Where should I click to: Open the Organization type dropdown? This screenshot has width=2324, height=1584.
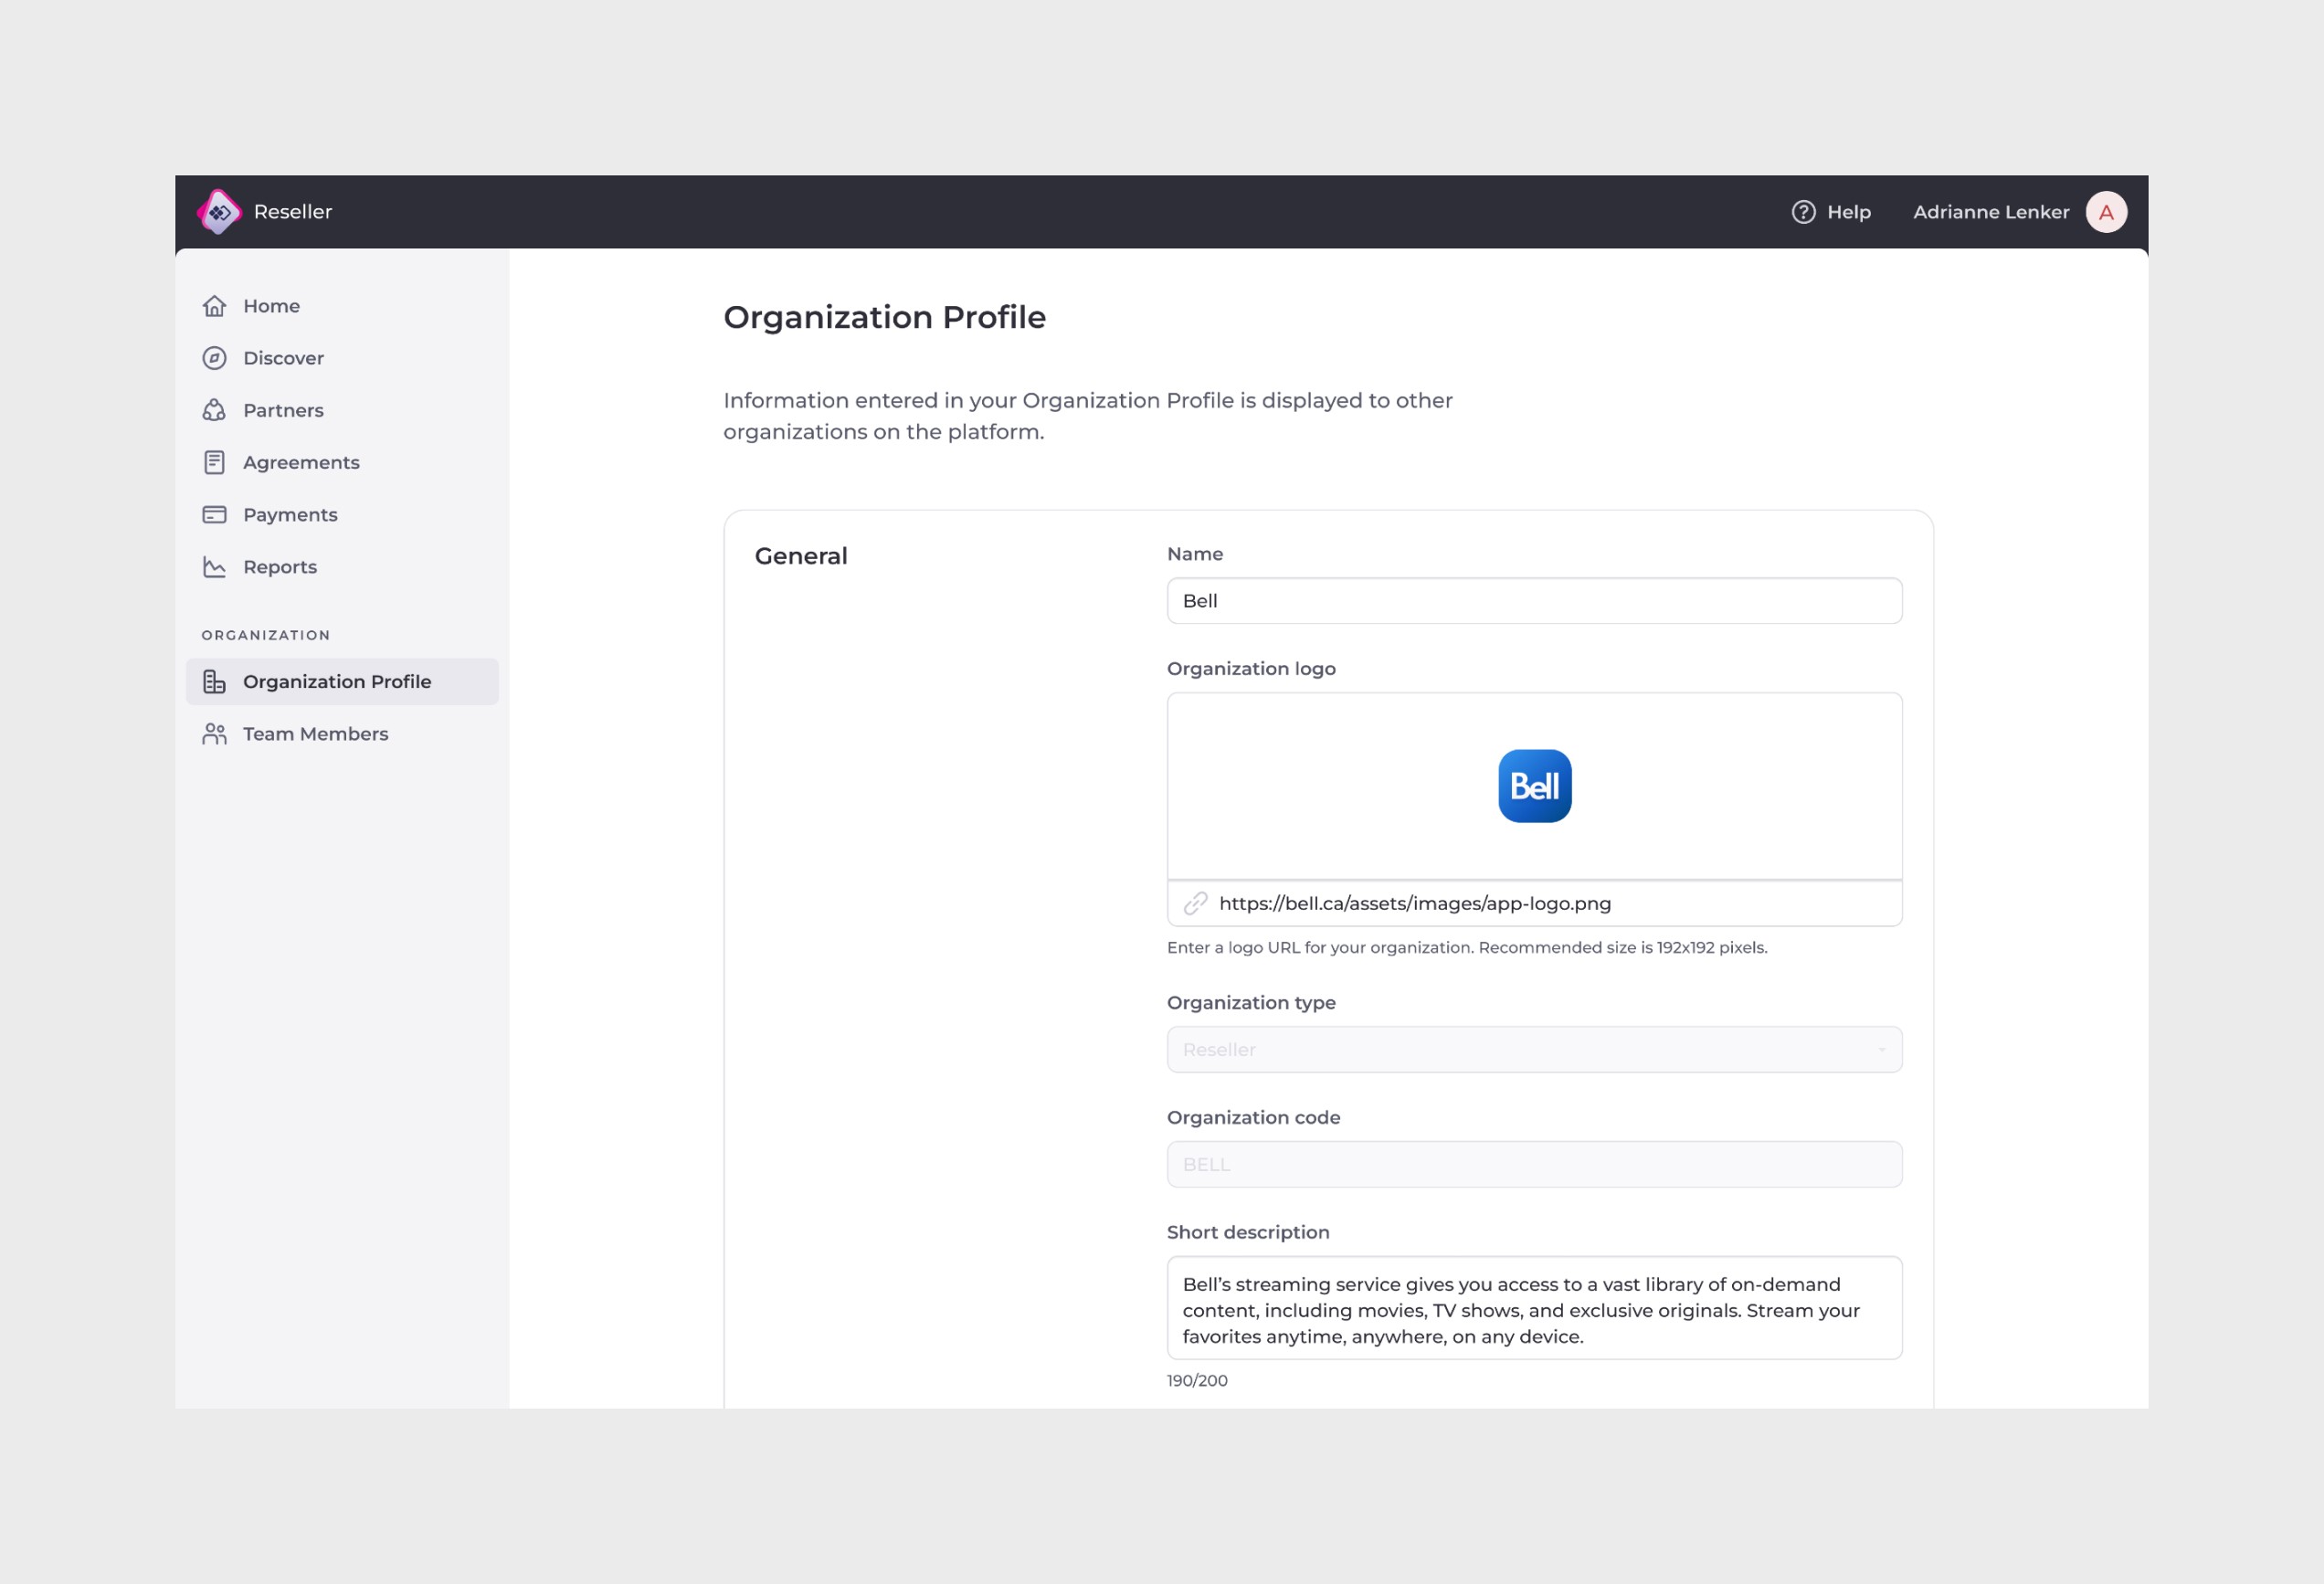(1534, 1049)
